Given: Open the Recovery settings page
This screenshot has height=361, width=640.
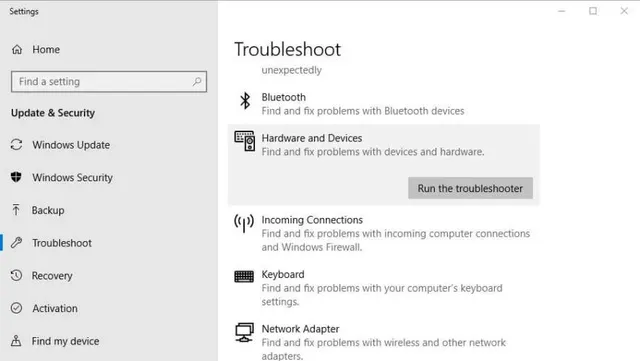Looking at the screenshot, I should point(52,276).
